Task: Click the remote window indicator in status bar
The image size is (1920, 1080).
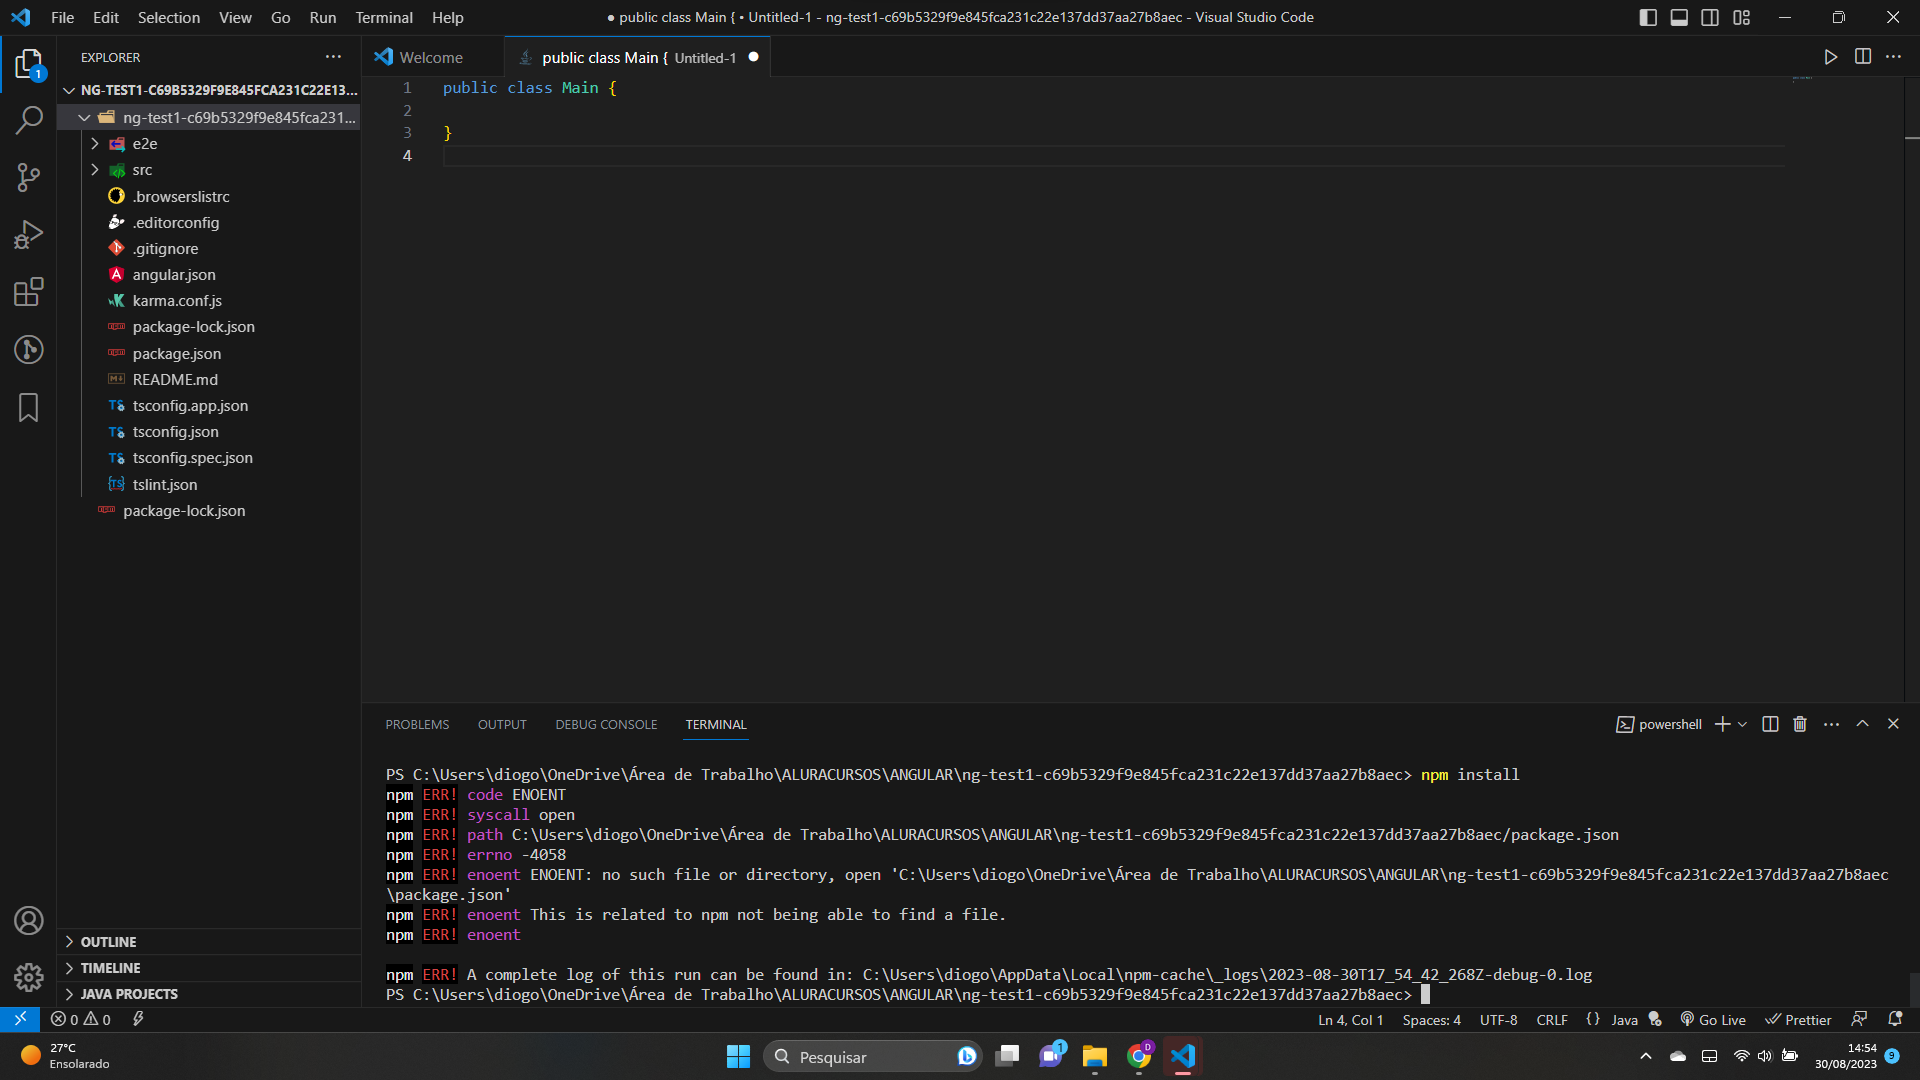Action: click(x=20, y=1019)
